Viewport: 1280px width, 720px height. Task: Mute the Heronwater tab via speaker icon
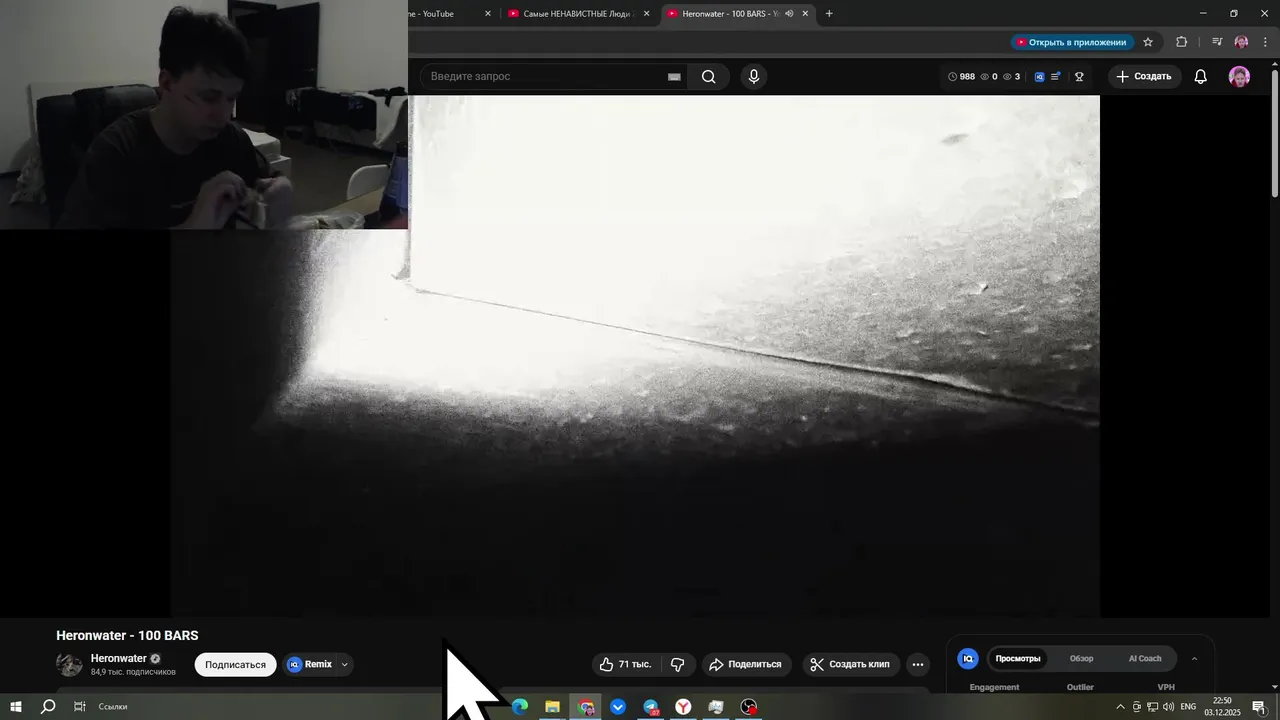789,14
